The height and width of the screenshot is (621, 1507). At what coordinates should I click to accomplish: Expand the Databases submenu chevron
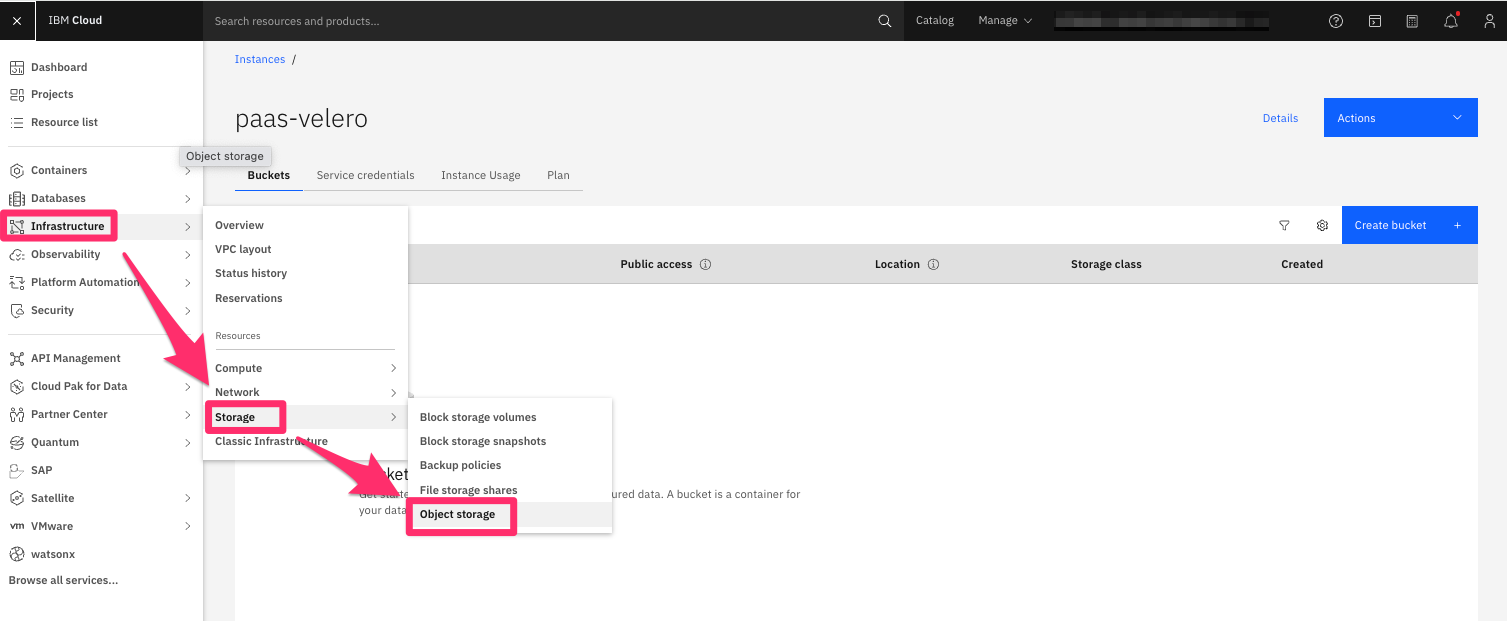187,199
